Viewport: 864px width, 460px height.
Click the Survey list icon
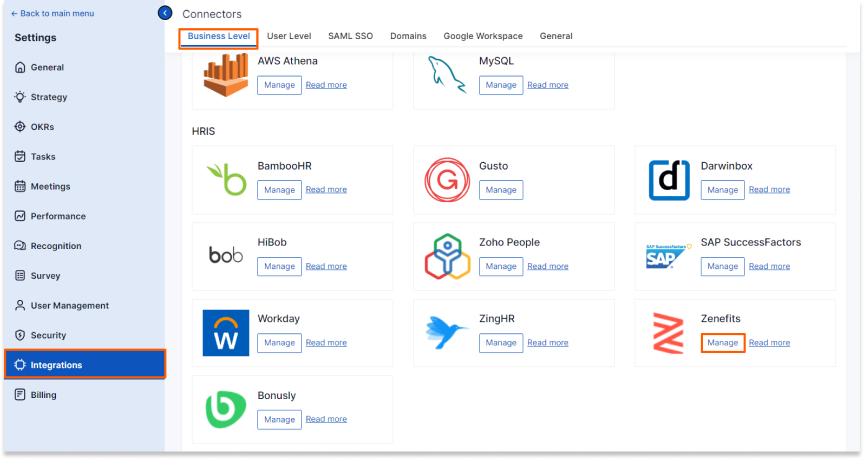click(x=20, y=275)
